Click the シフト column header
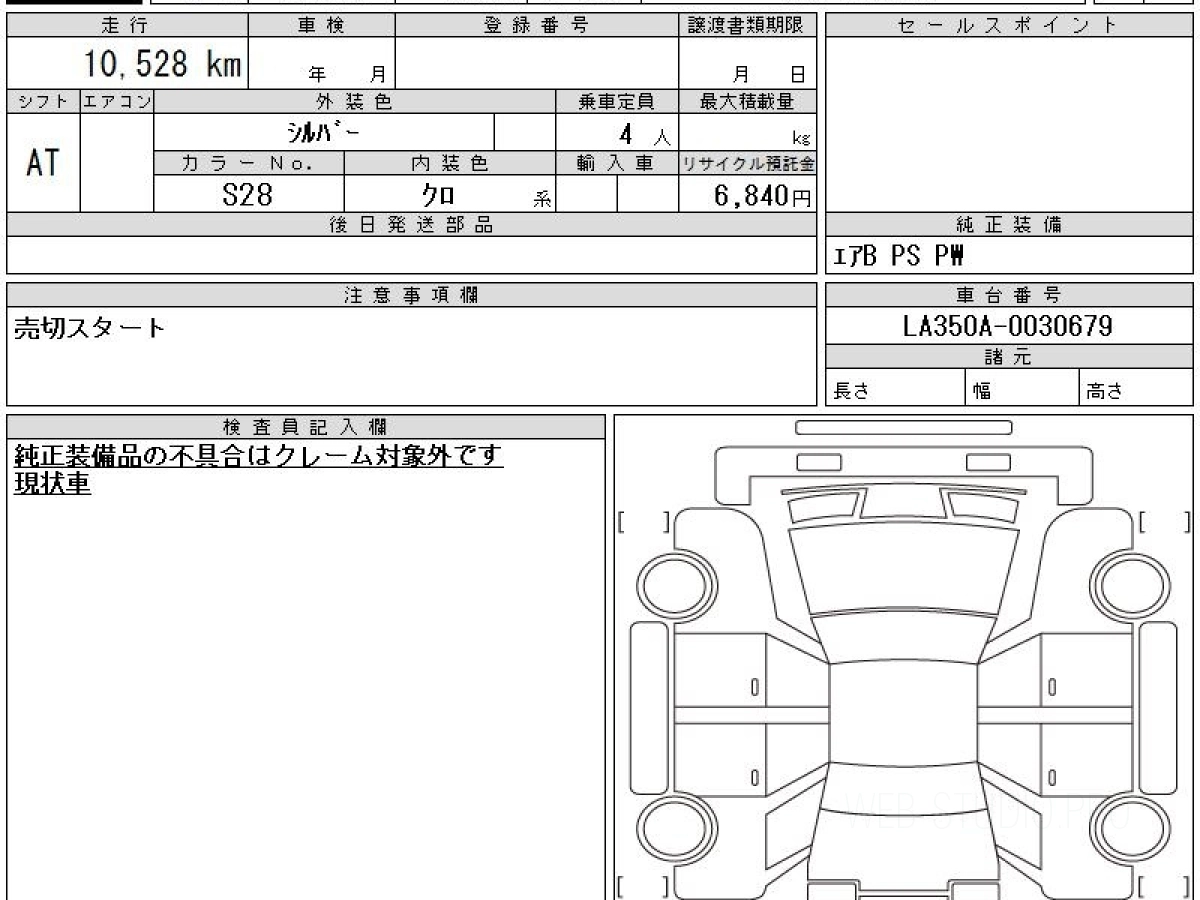The image size is (1200, 900). (x=43, y=101)
